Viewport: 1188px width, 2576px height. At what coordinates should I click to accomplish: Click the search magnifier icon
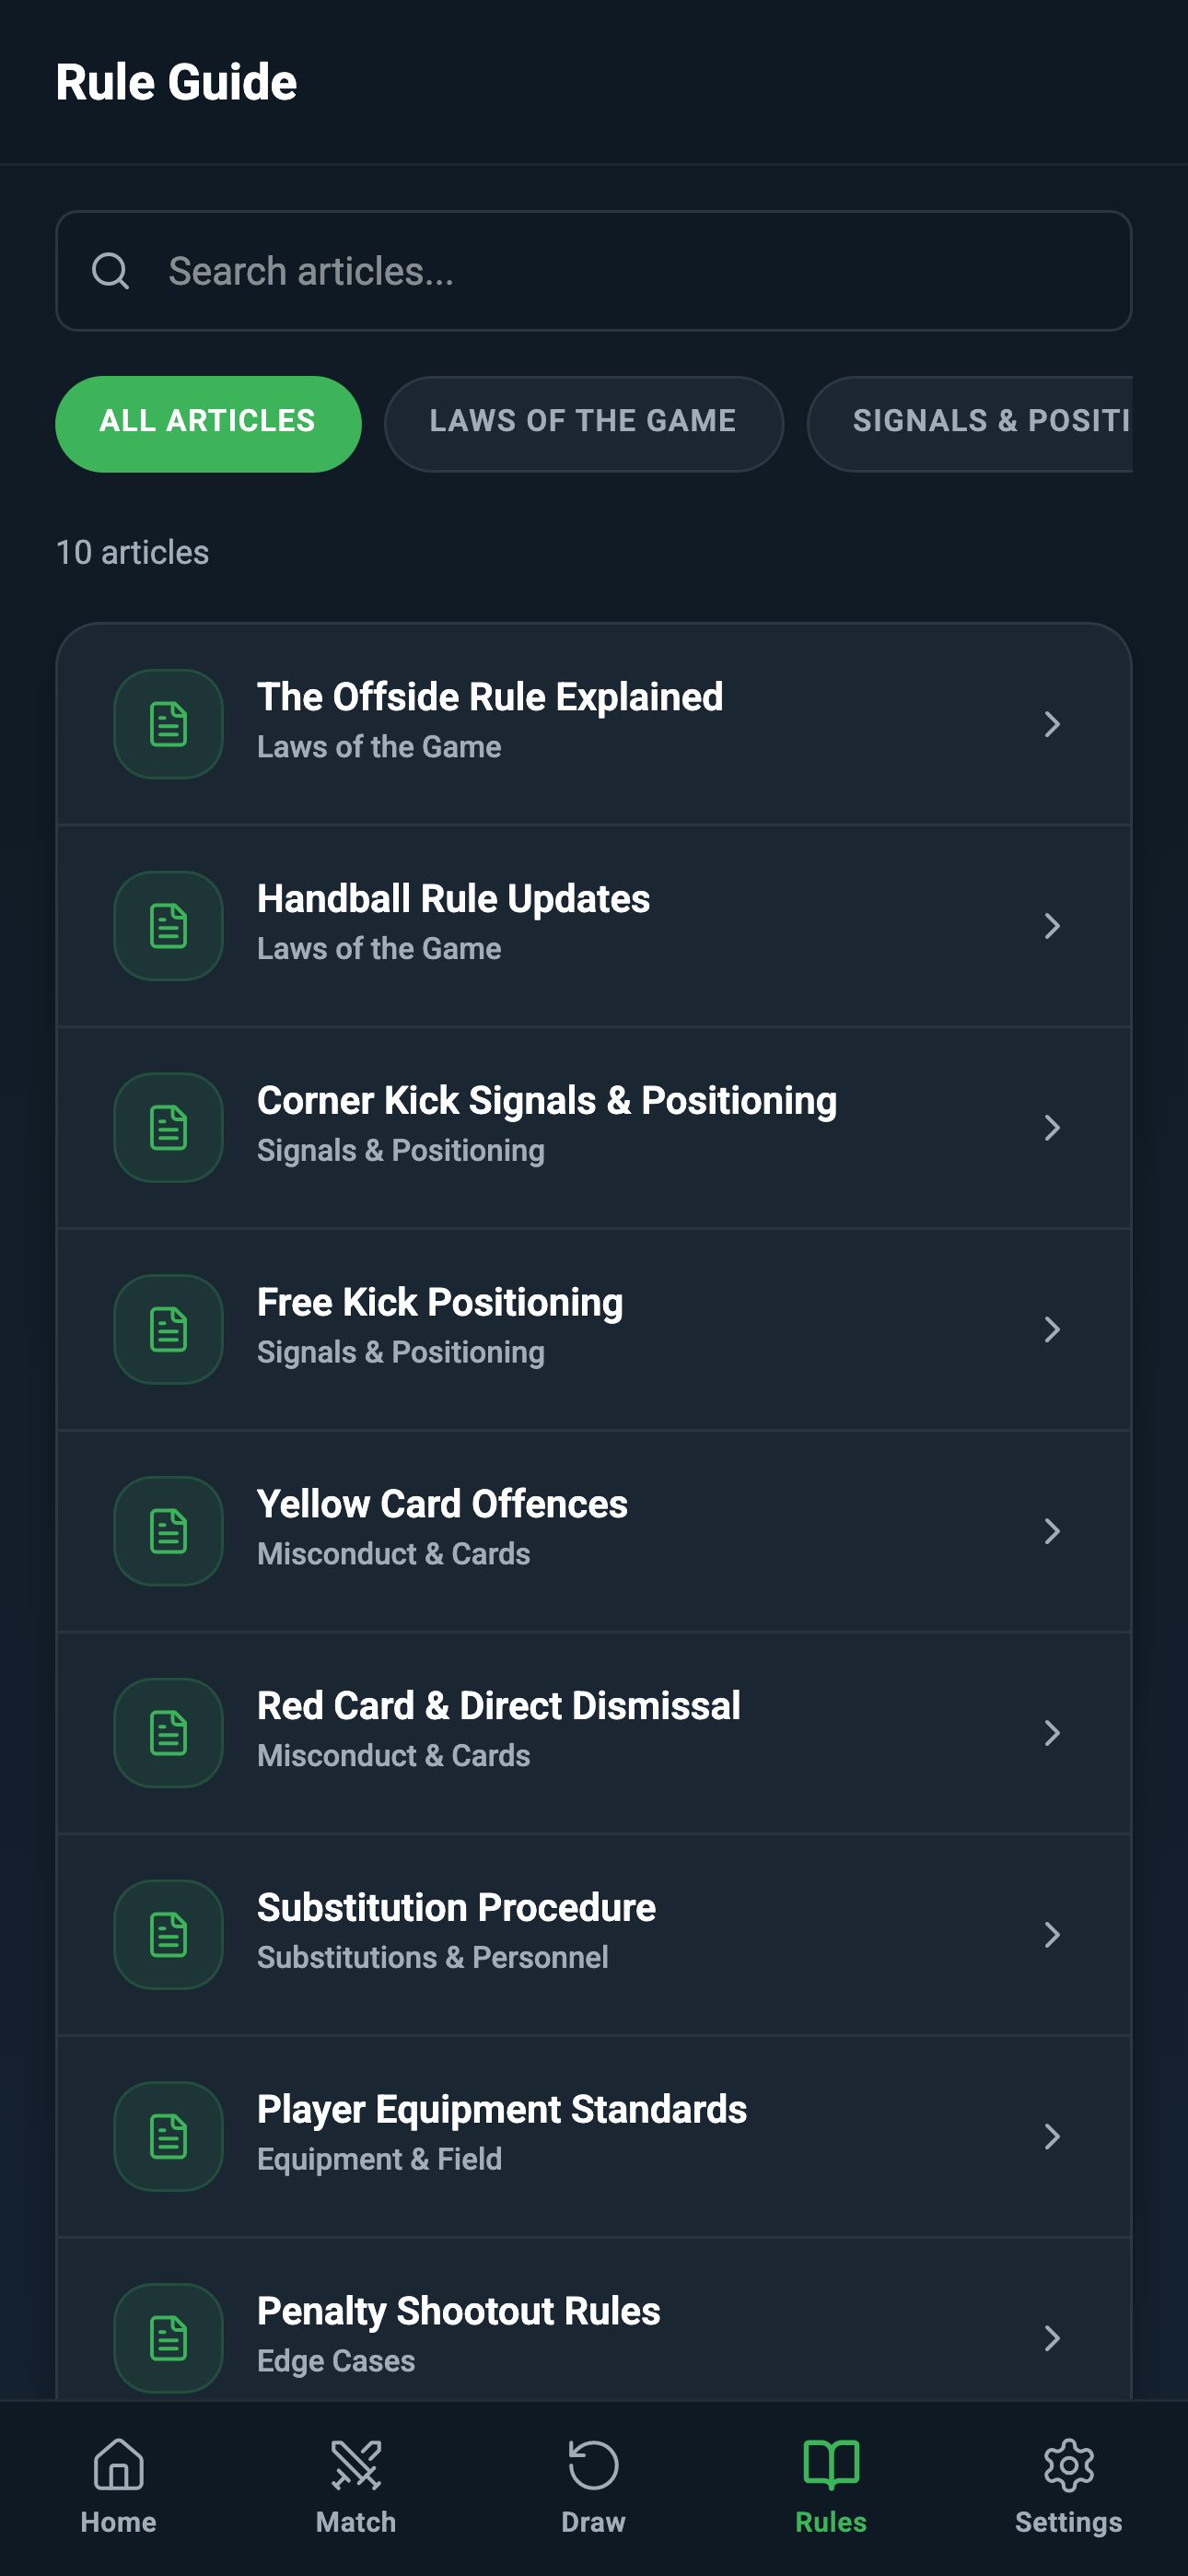tap(110, 271)
